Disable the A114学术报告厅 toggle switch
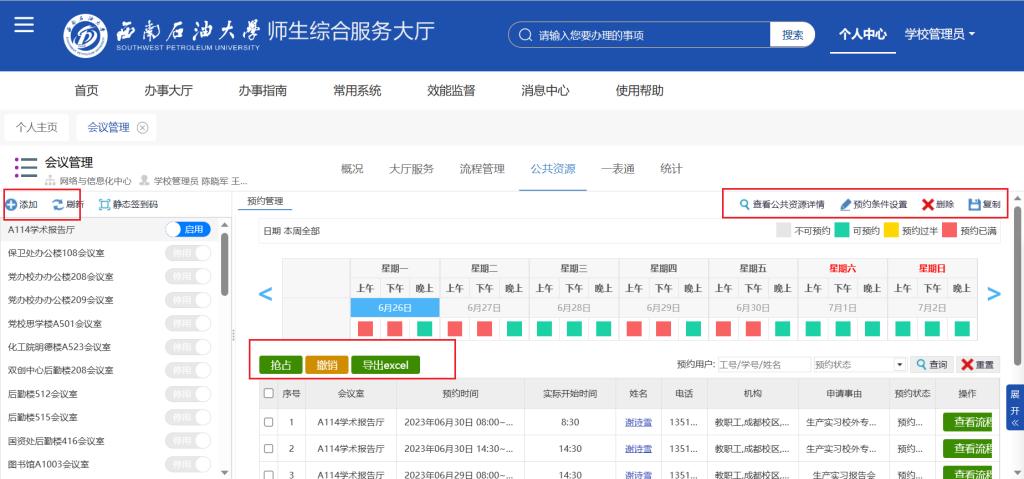 189,230
